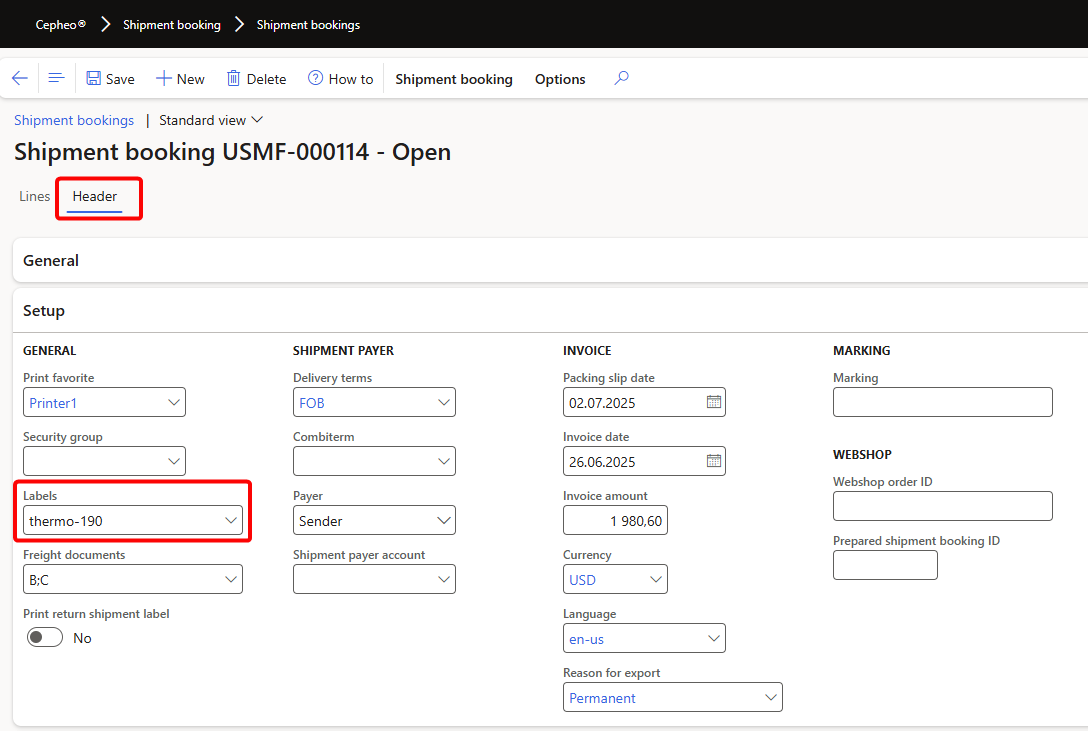Click the back arrow icon

pos(20,79)
